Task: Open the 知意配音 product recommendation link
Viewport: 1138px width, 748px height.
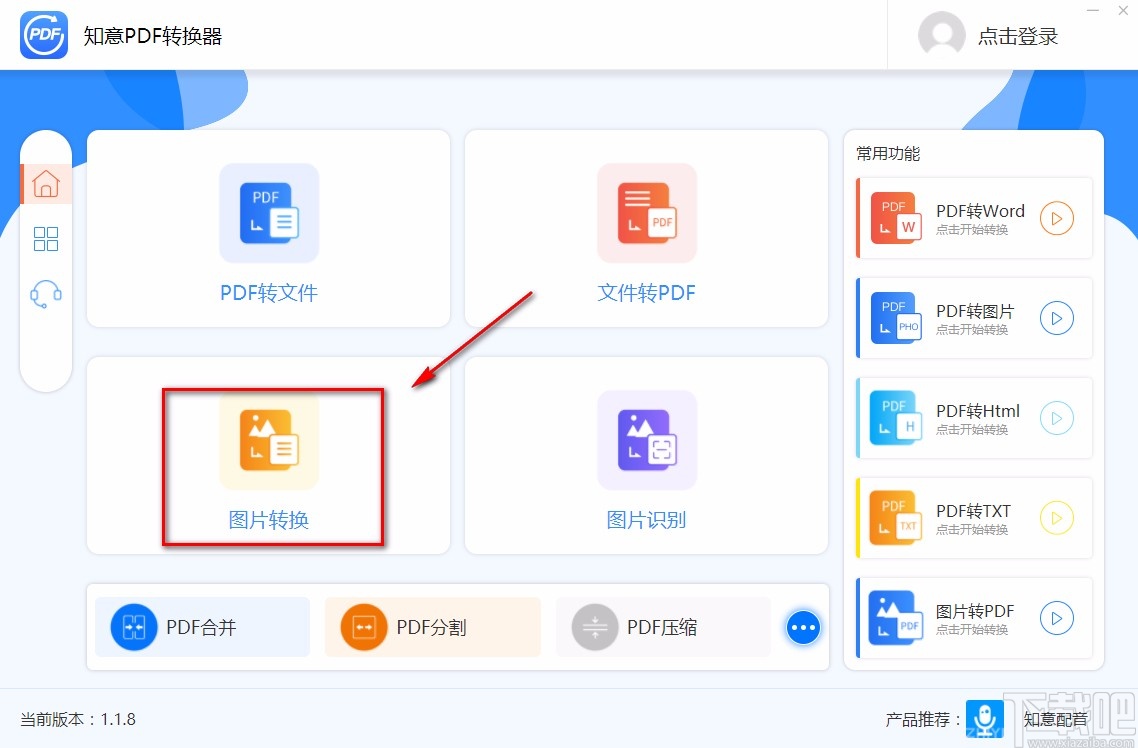Action: [1056, 719]
